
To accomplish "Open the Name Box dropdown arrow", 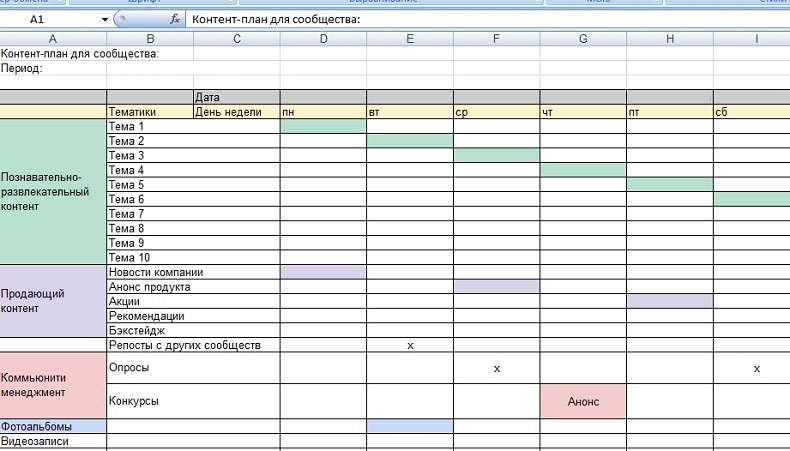I will (105, 20).
